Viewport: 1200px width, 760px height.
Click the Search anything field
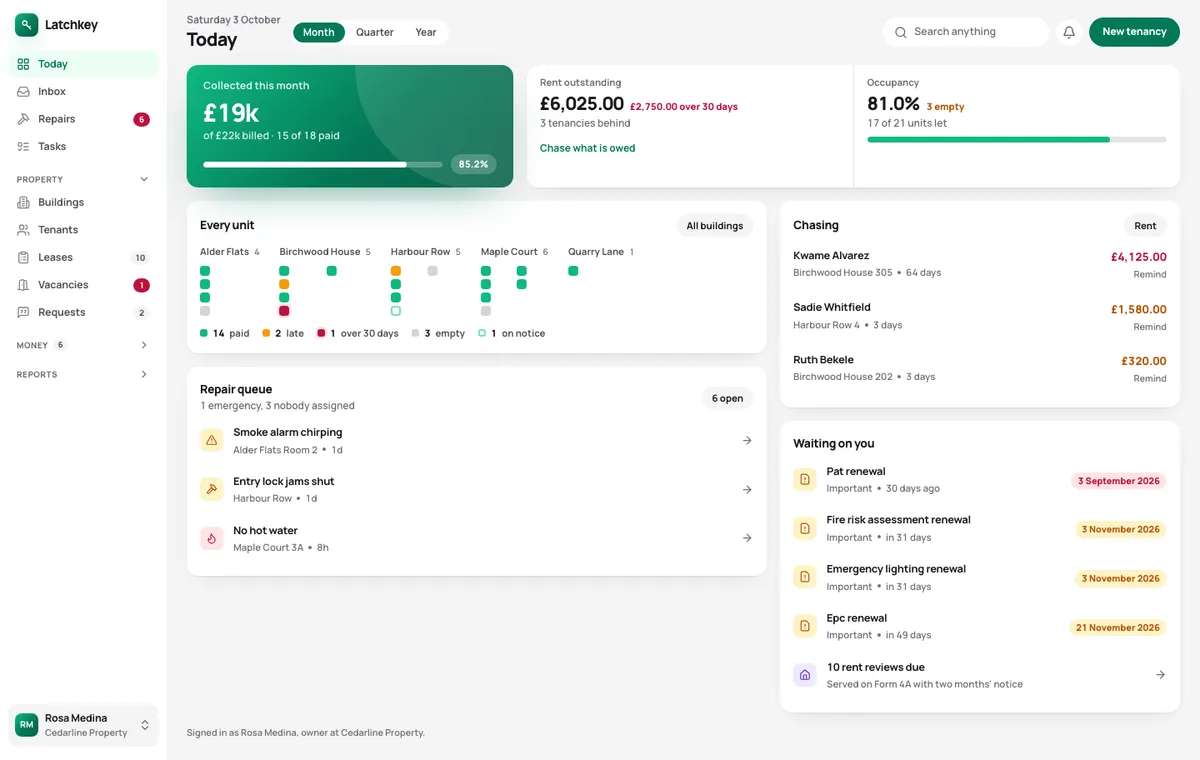click(x=966, y=32)
